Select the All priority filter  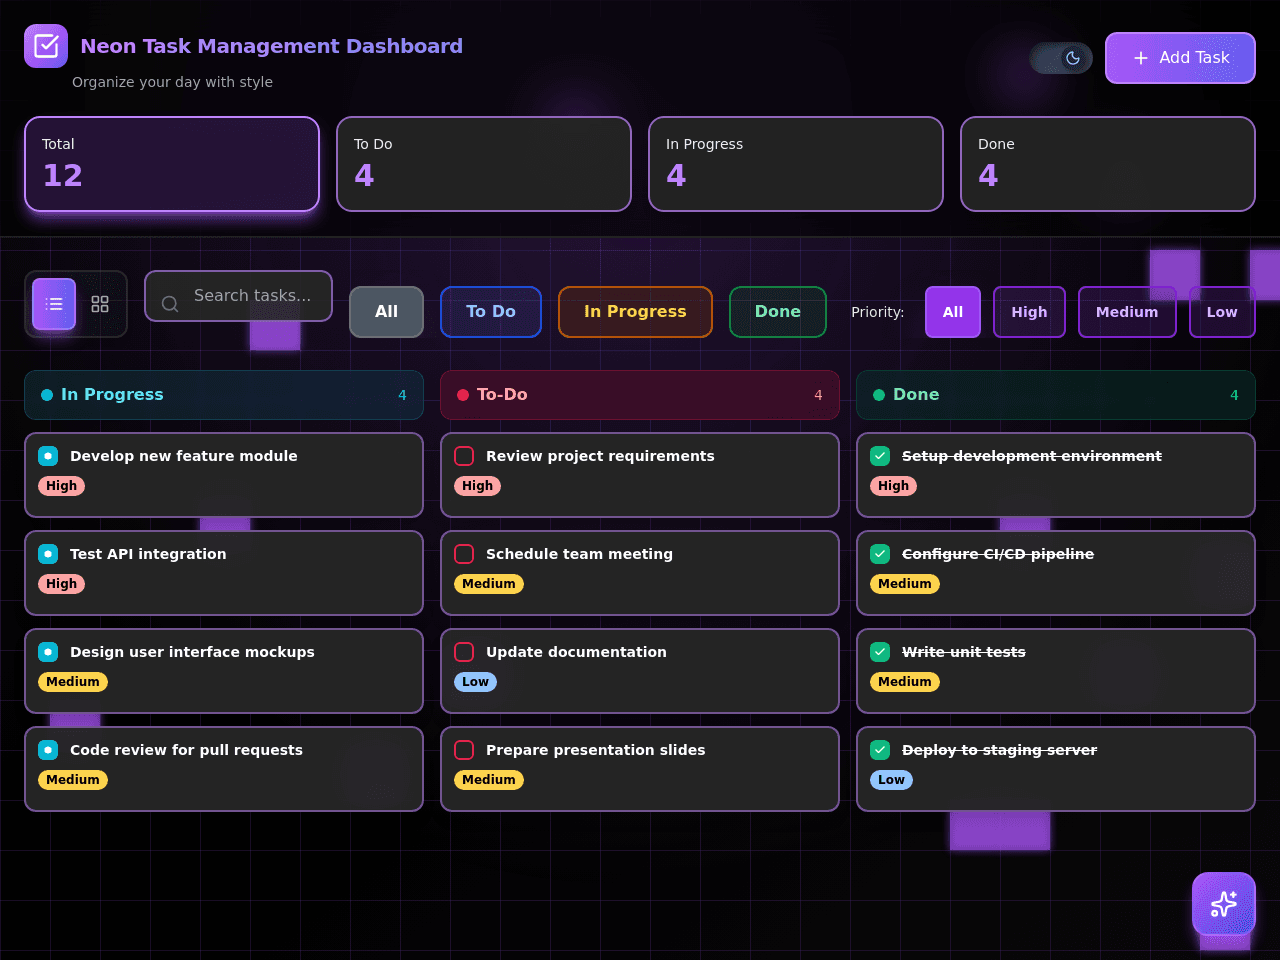coord(953,312)
